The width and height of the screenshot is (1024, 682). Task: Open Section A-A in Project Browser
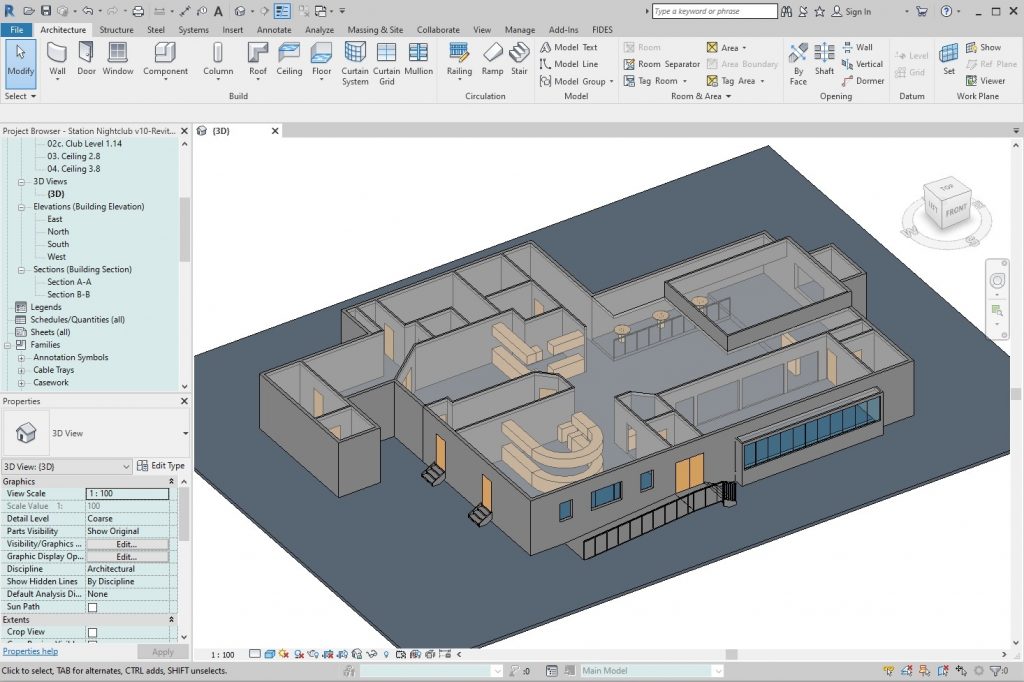click(69, 282)
